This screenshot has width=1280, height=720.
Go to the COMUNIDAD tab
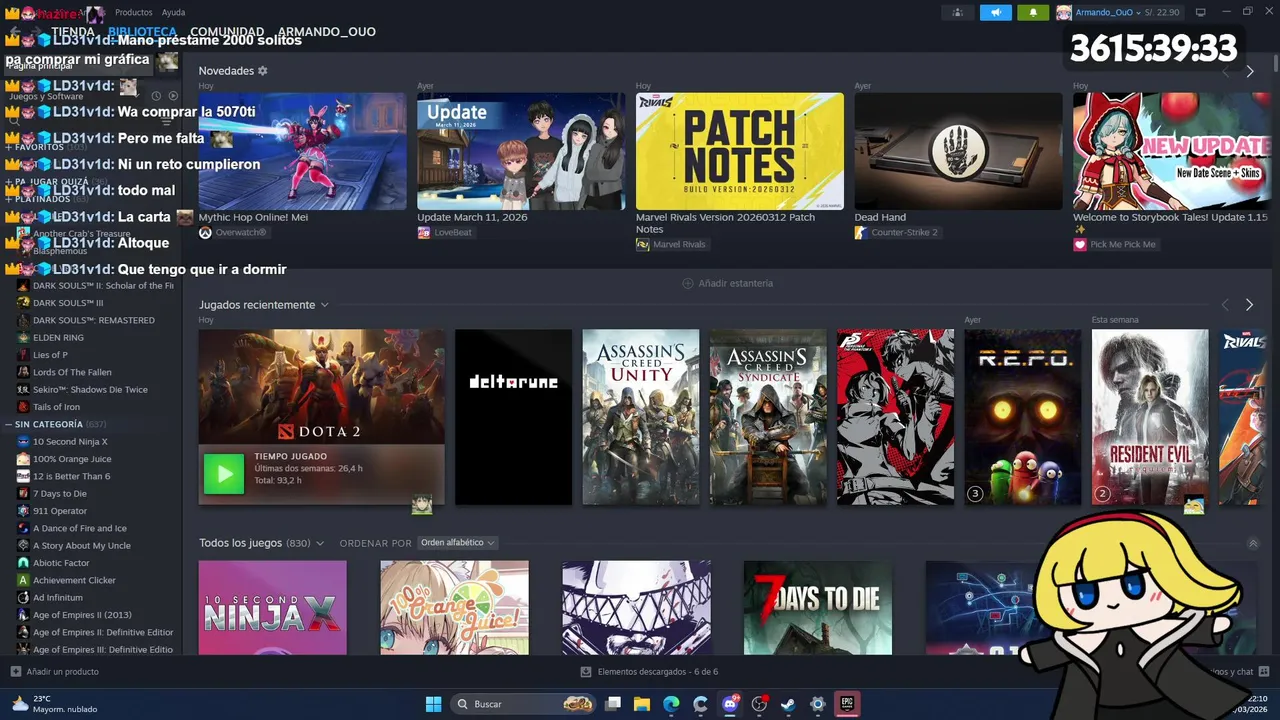pyautogui.click(x=227, y=32)
